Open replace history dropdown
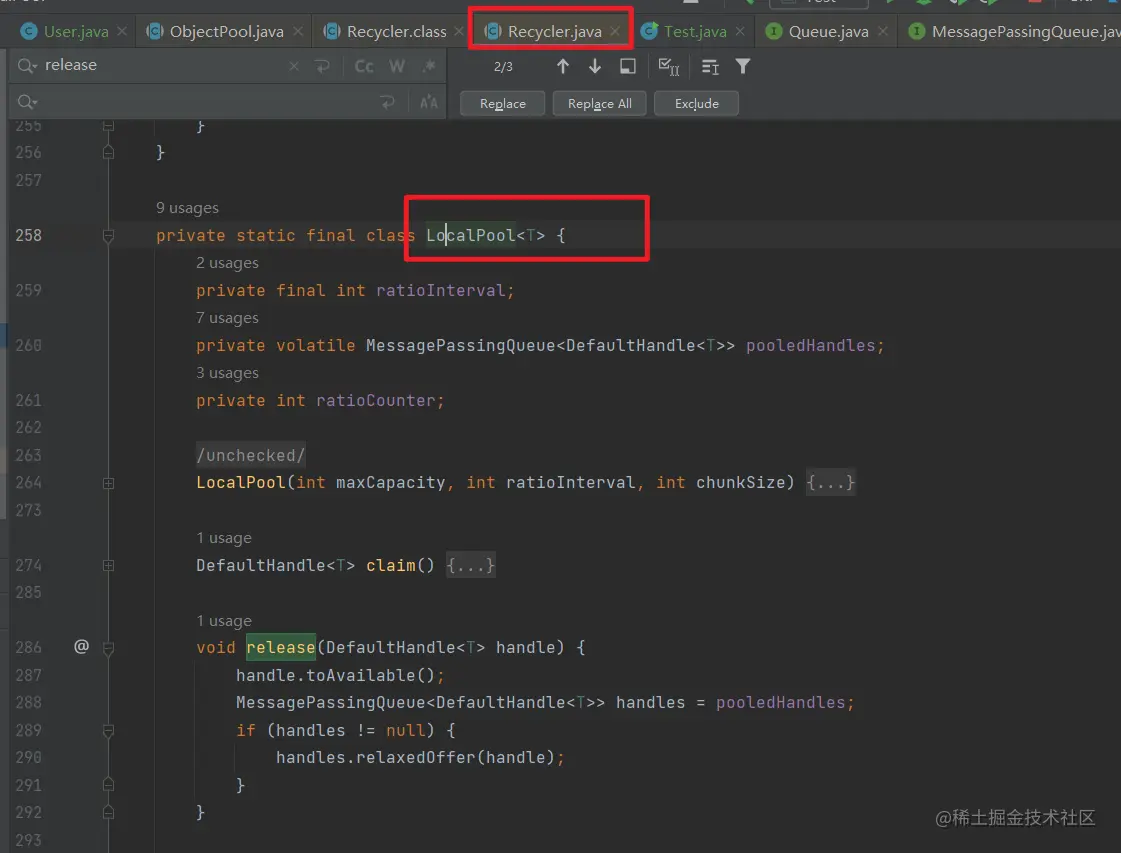Image resolution: width=1121 pixels, height=853 pixels. [x=27, y=102]
